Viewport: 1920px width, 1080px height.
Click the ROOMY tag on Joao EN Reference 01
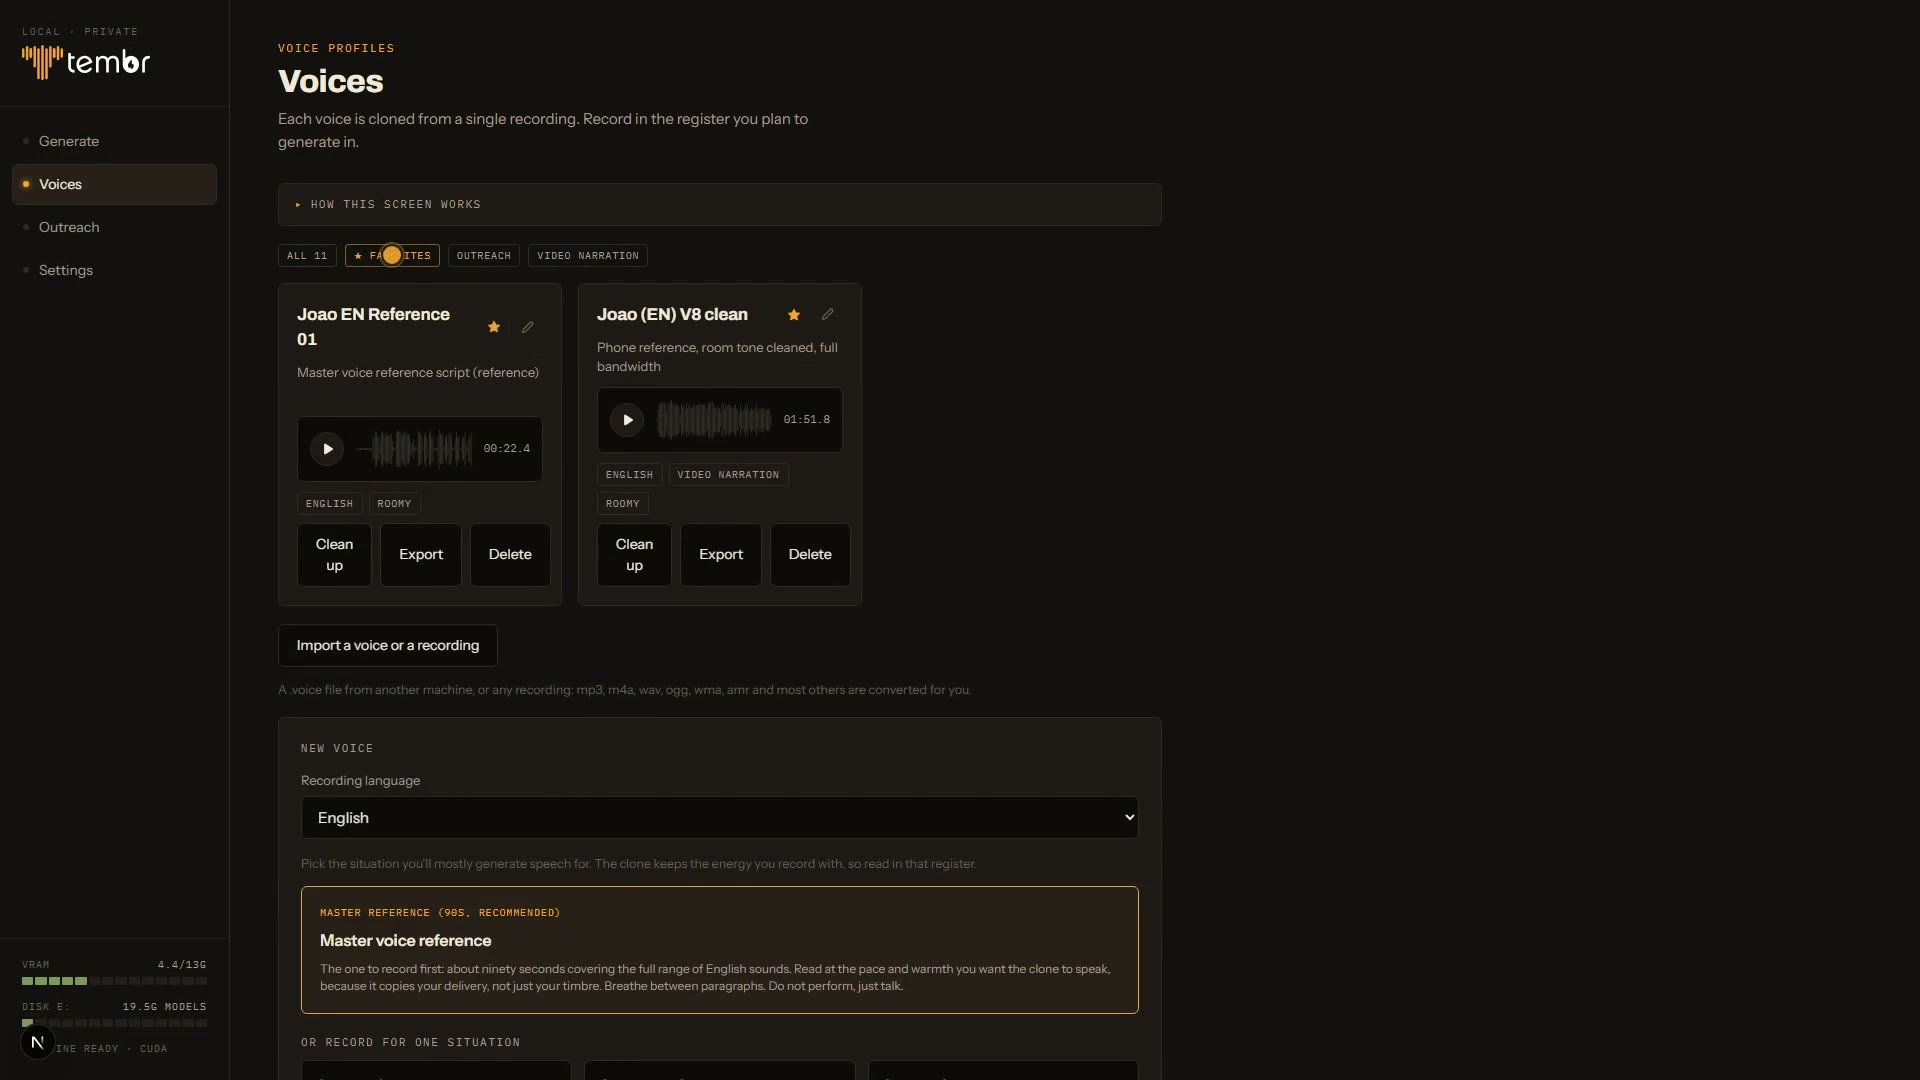point(394,504)
